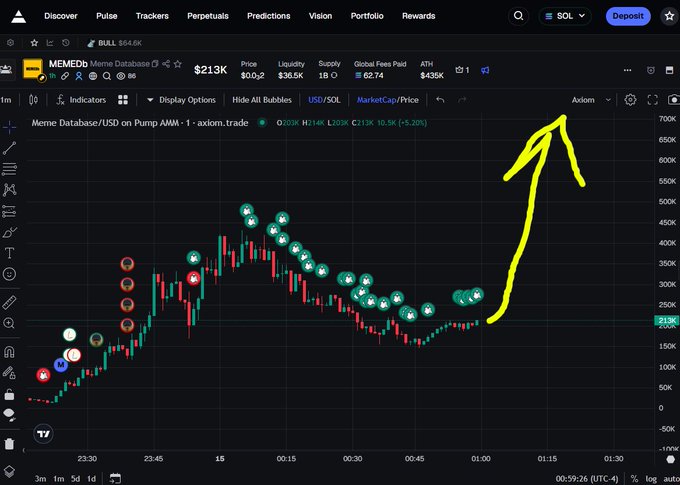
Task: Expand the SOL chain dropdown
Action: (565, 16)
